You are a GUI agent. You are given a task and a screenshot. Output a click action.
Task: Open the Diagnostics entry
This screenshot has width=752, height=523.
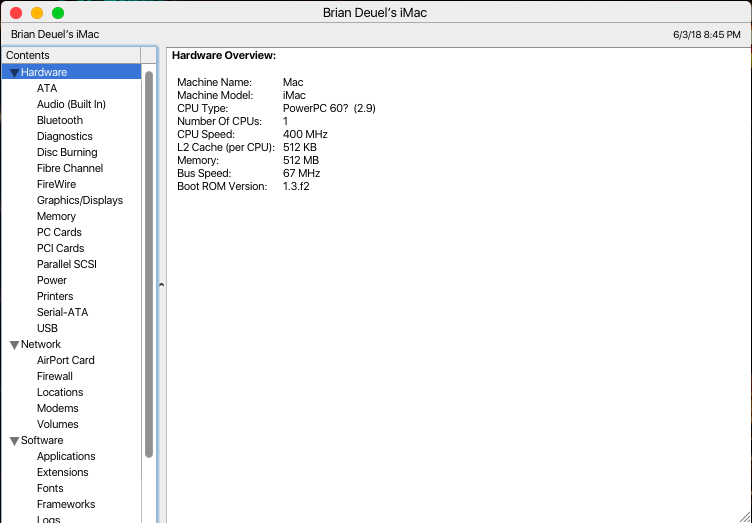point(65,136)
